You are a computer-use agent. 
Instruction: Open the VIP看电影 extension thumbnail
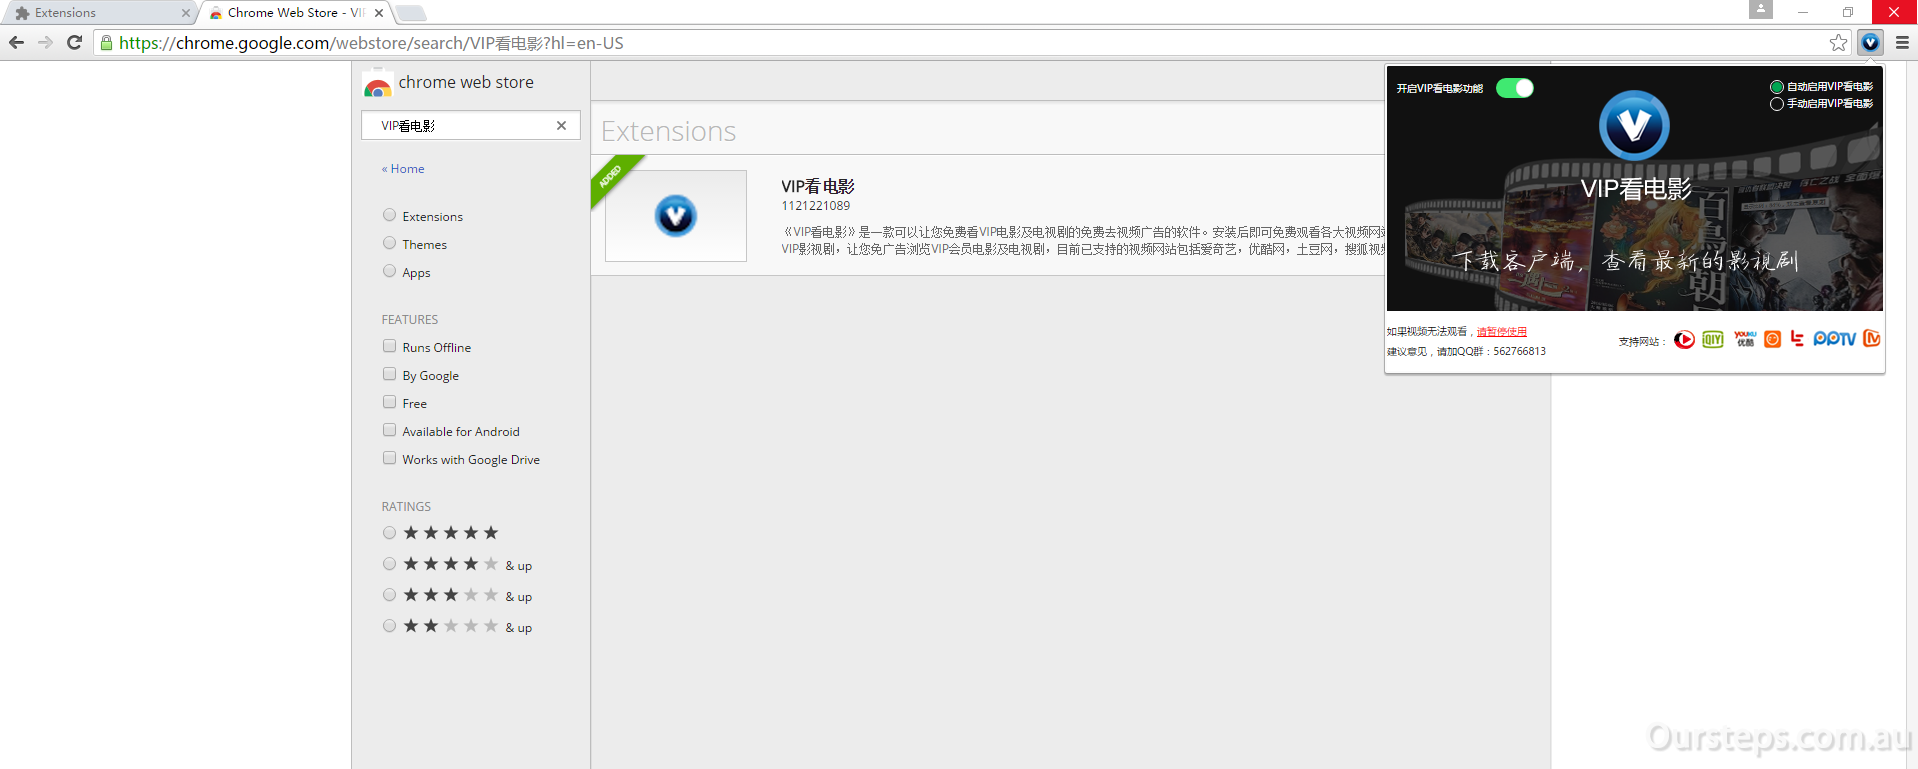pos(676,216)
